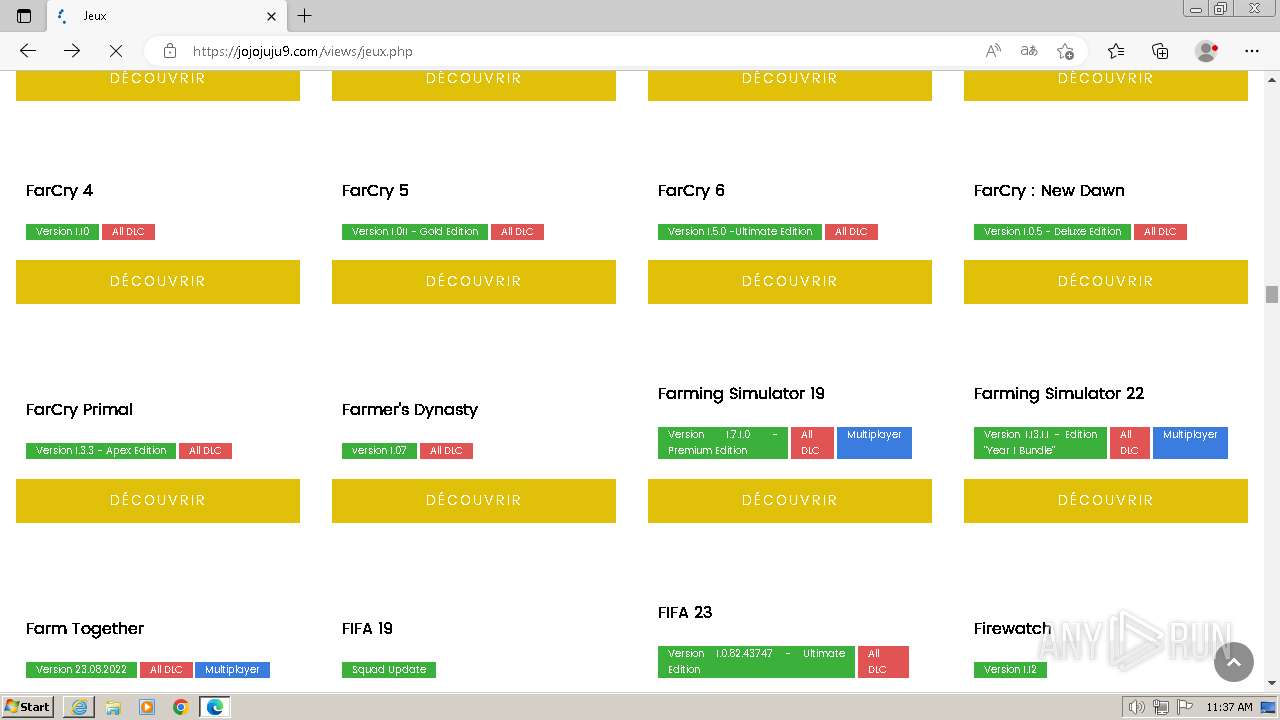Image resolution: width=1280 pixels, height=720 pixels.
Task: Click Multiplayer tag of Farm Together
Action: pyautogui.click(x=232, y=670)
